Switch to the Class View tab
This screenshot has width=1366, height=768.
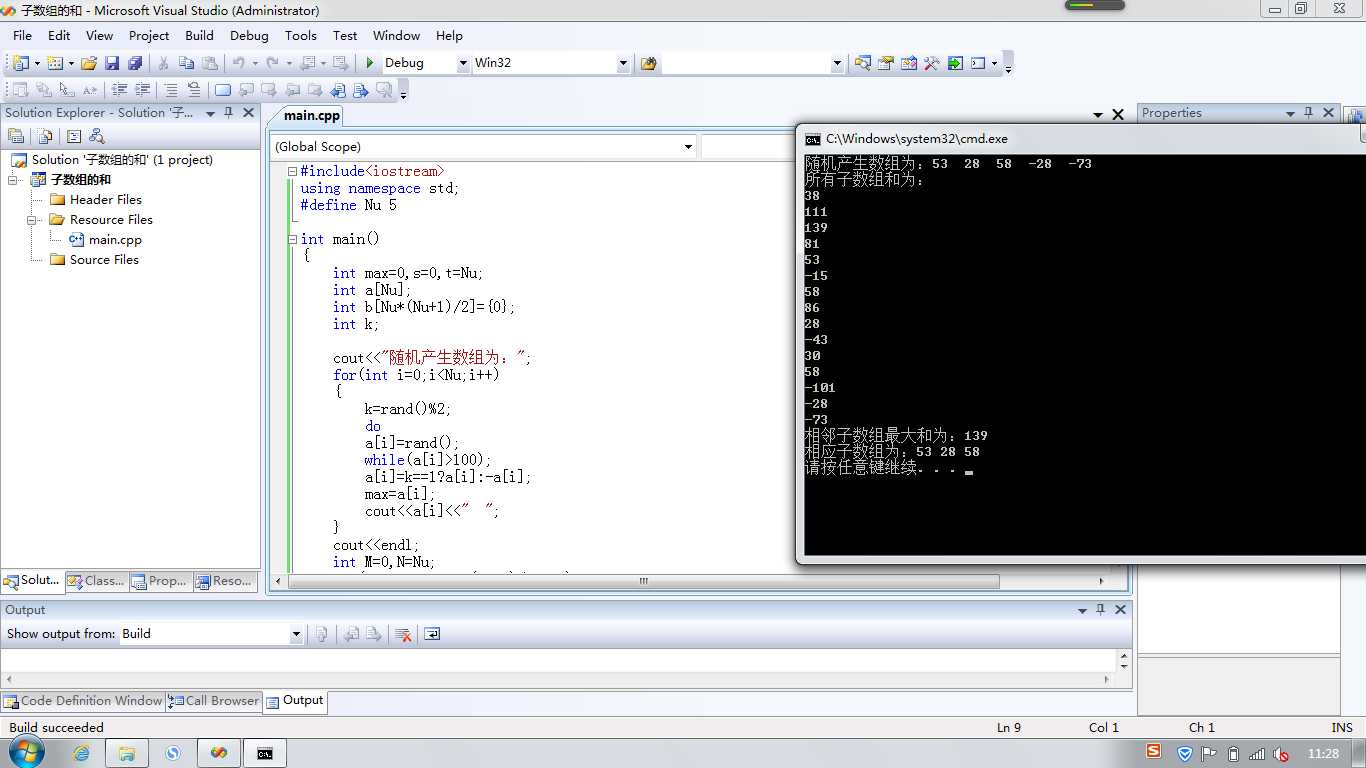pos(96,581)
